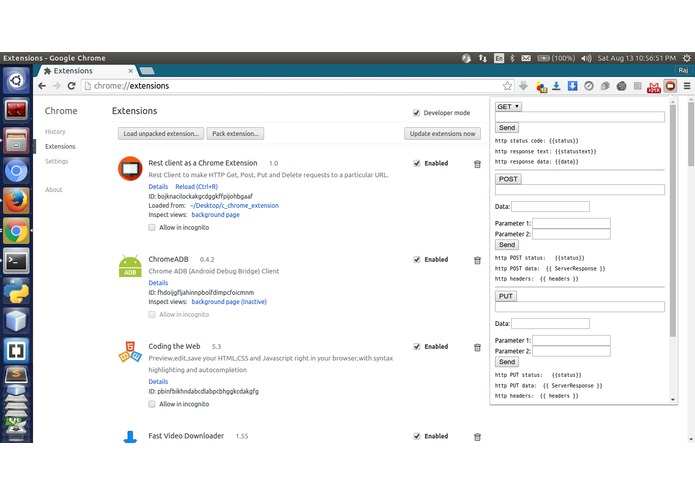This screenshot has height=494, width=695.
Task: Select the Extensions browser tab
Action: [x=86, y=71]
